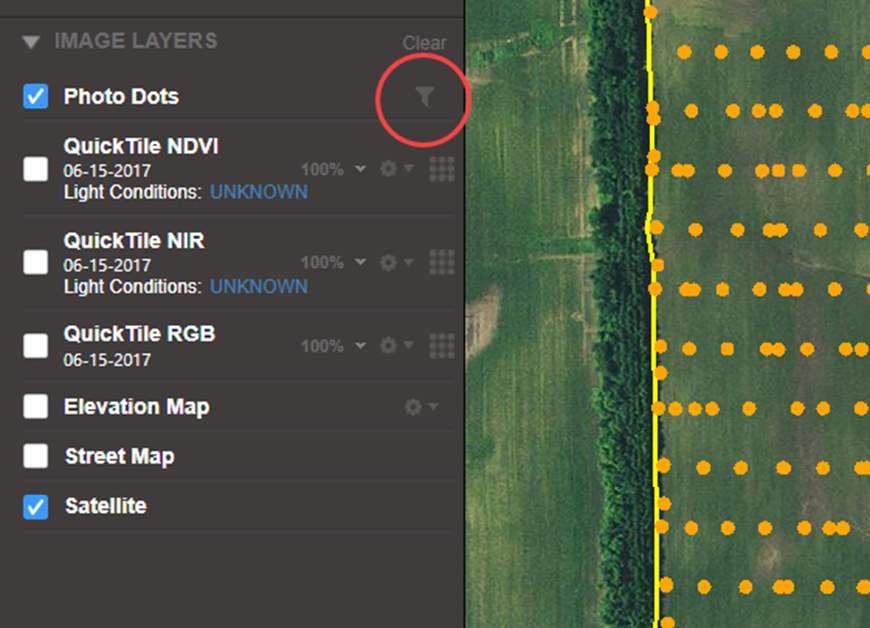Open QuickTile NDVI gear settings

tap(396, 169)
